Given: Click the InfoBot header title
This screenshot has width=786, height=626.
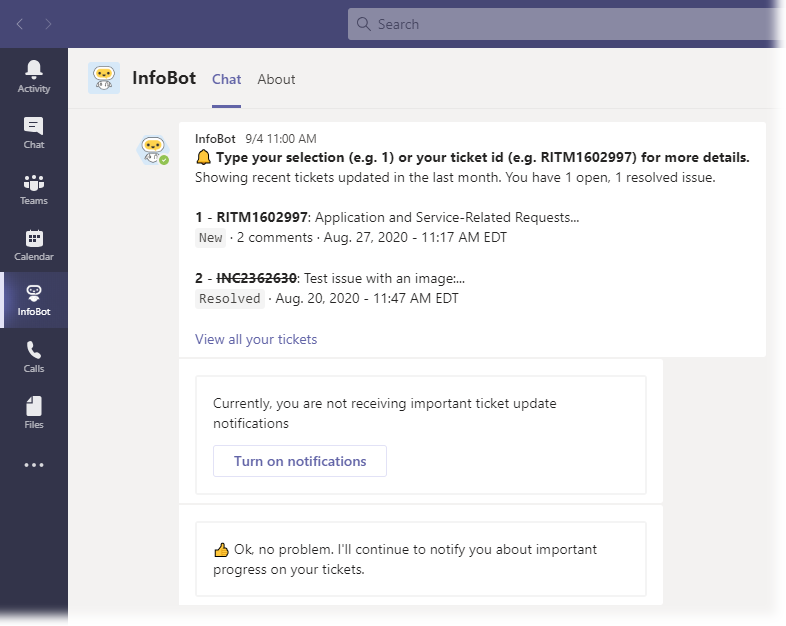Looking at the screenshot, I should coord(164,78).
